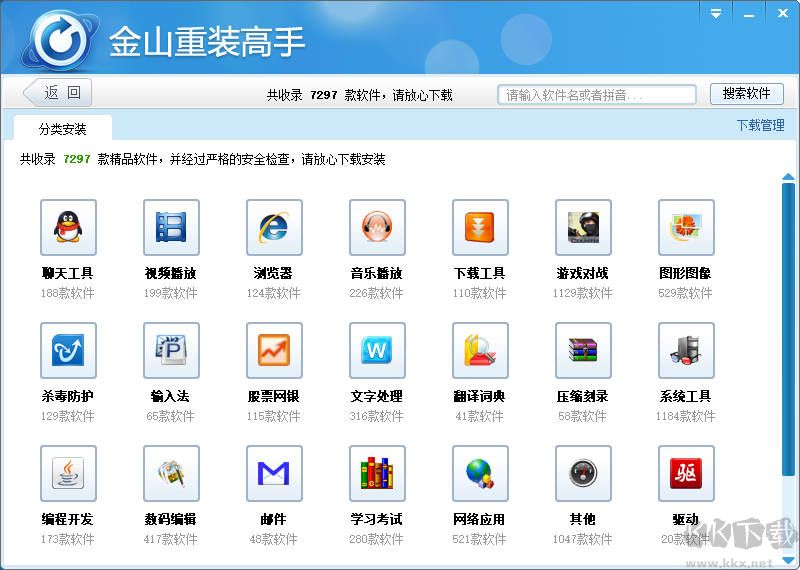Click the 音乐播放 music player icon

[377, 228]
